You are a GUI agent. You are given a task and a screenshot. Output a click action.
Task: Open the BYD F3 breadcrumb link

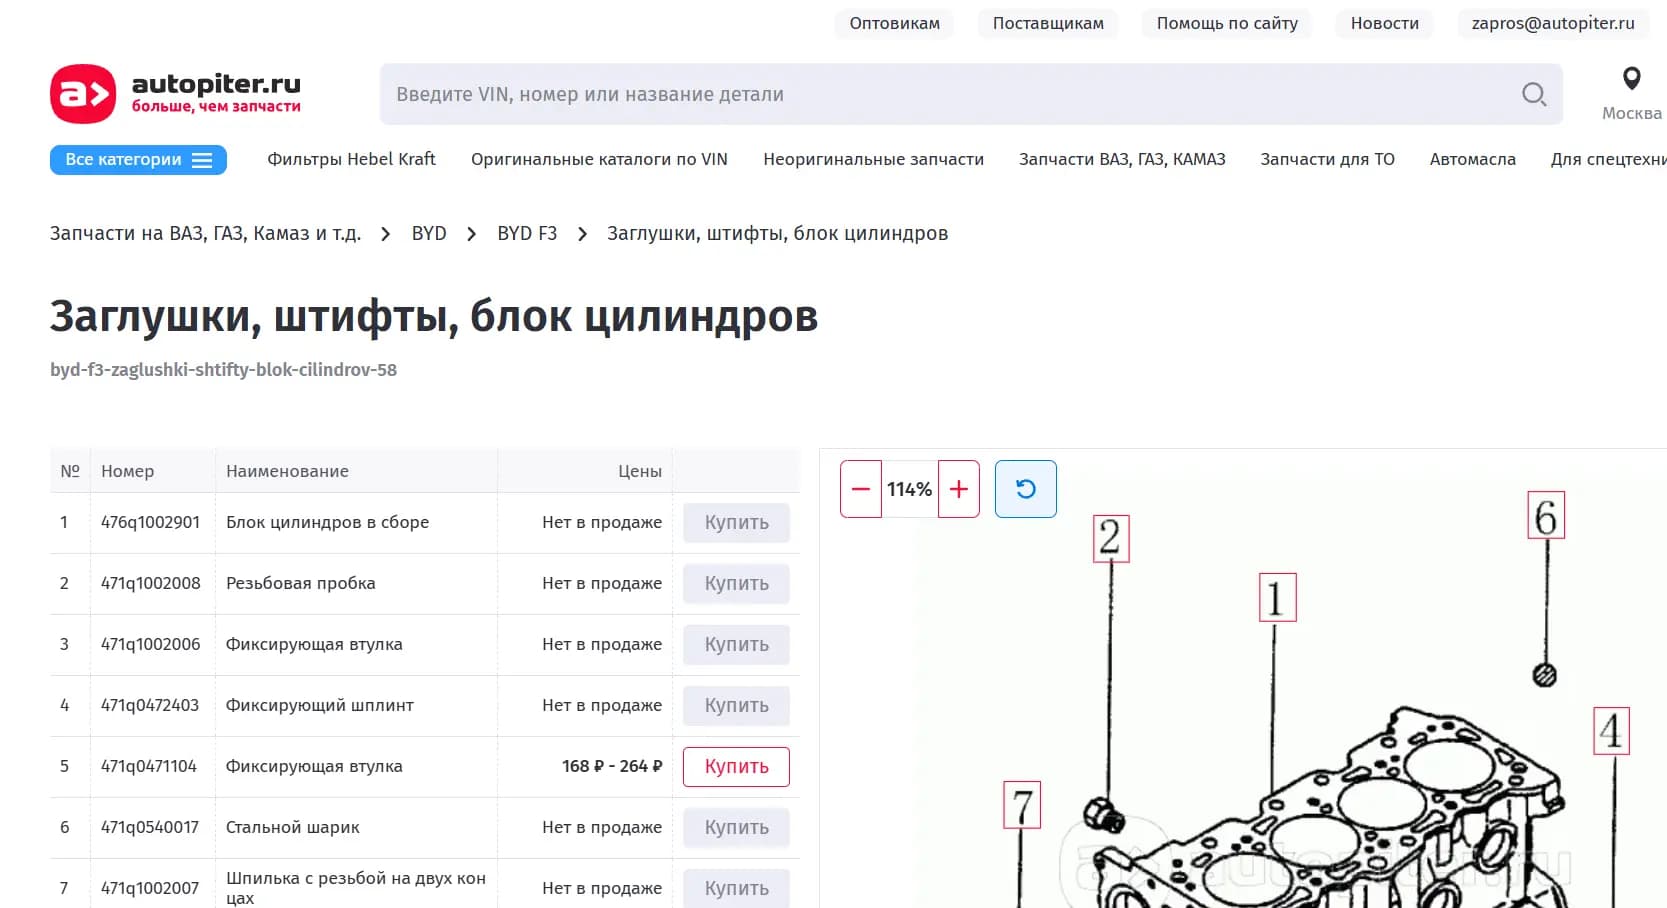pos(527,233)
